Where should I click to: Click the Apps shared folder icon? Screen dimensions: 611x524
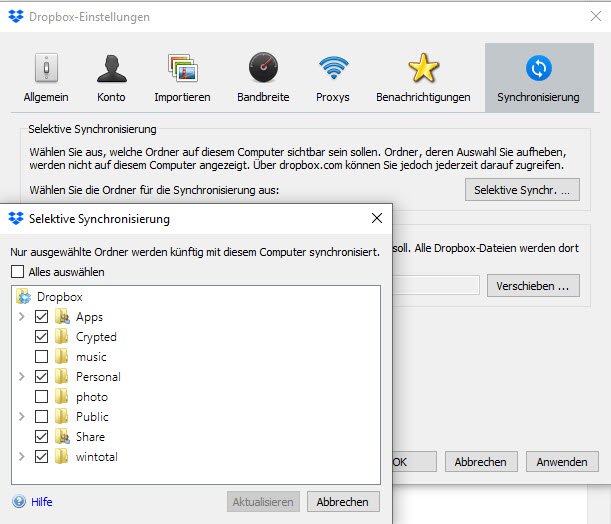pyautogui.click(x=62, y=316)
